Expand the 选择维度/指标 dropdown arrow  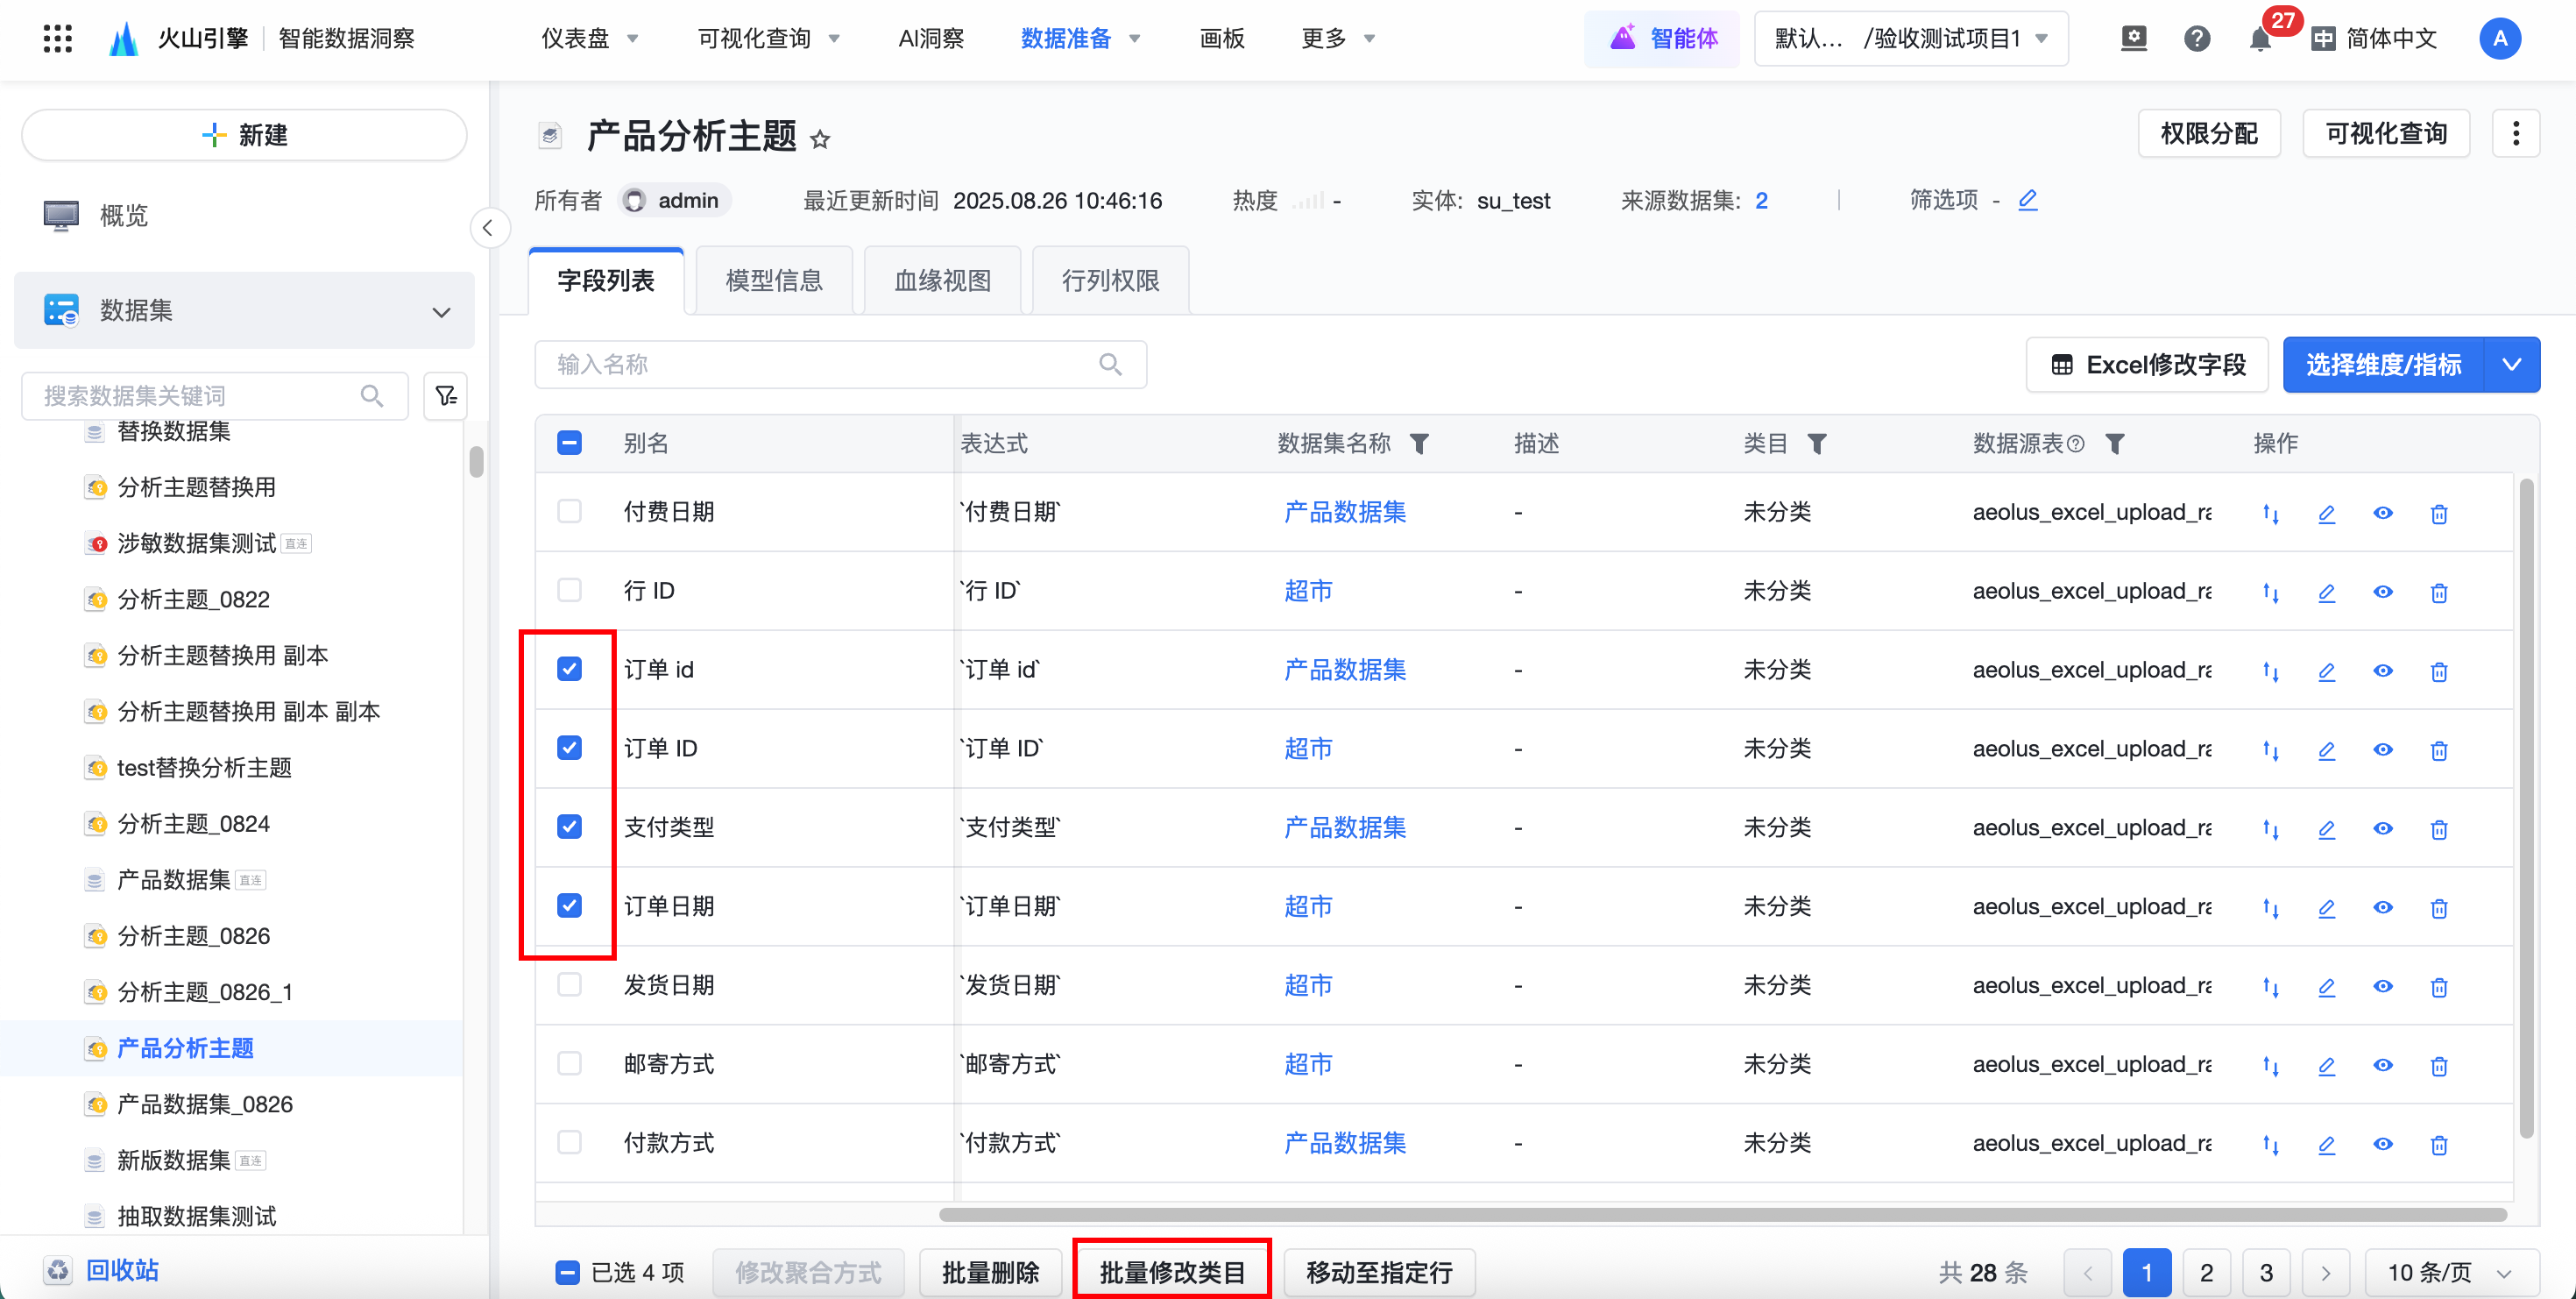coord(2511,365)
